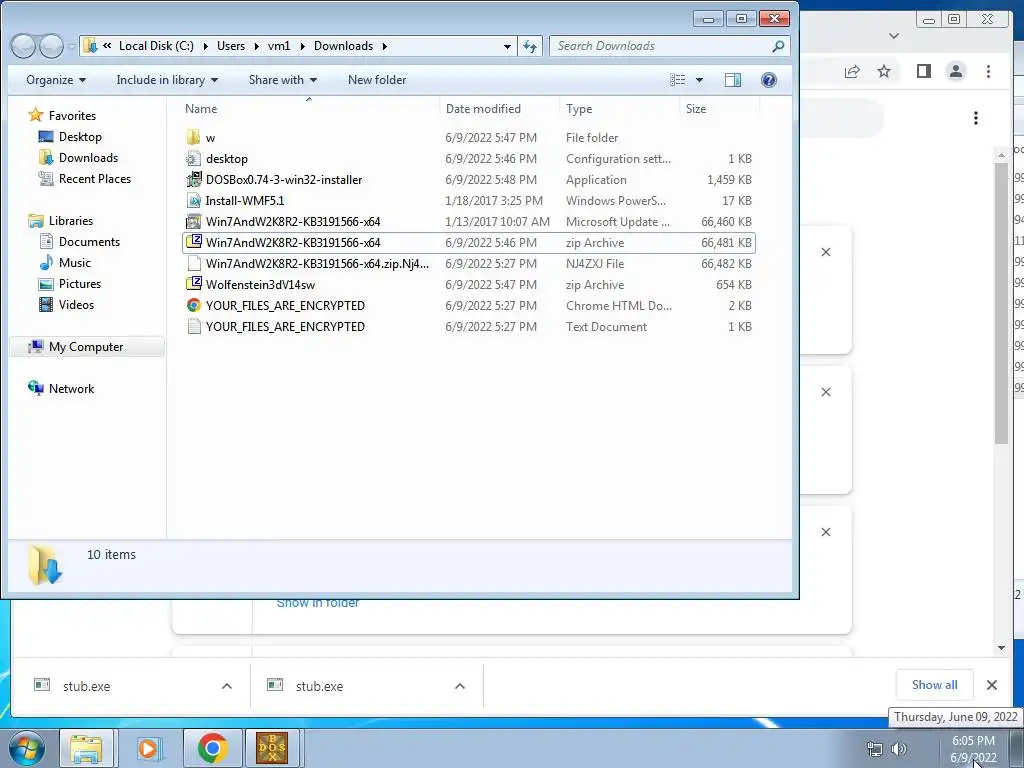The image size is (1024, 768).
Task: Click the Back navigation arrow in Explorer
Action: [x=24, y=46]
